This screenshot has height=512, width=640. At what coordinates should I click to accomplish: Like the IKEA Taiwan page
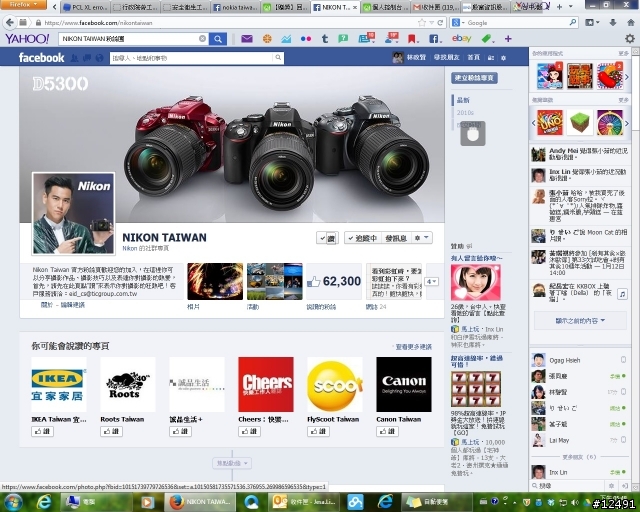[42, 431]
